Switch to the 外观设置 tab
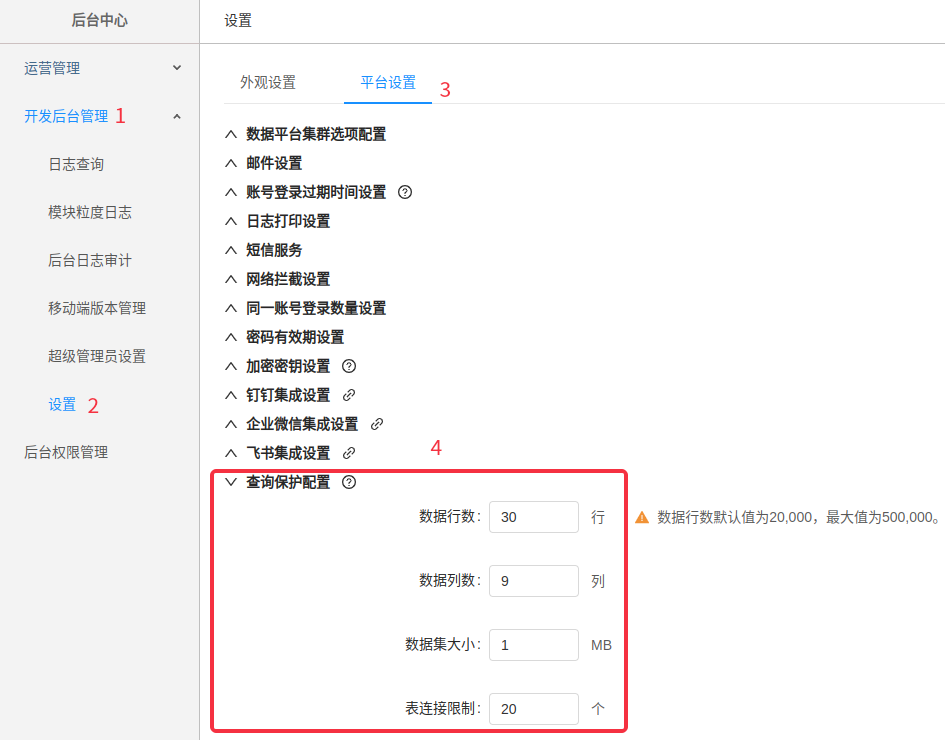Viewport: 945px width, 740px height. point(268,83)
